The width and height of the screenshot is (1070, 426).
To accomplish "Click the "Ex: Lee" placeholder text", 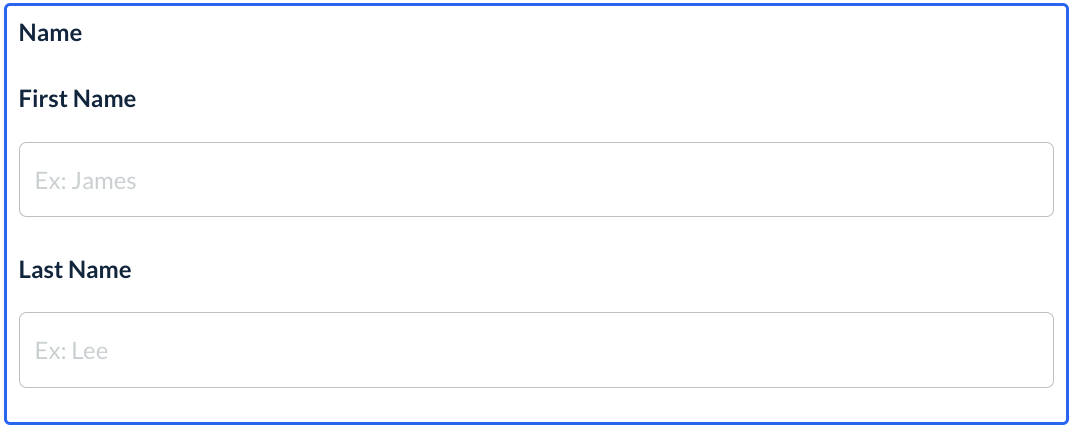I will pos(71,351).
